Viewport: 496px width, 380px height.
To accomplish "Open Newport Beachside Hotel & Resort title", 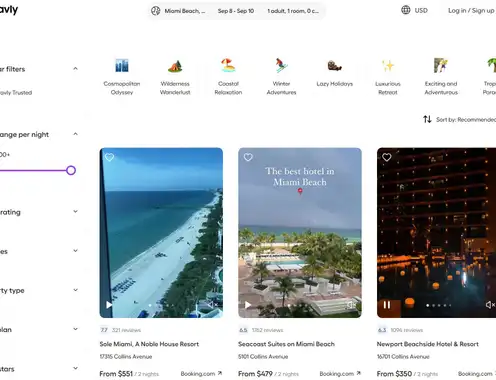I will point(428,344).
